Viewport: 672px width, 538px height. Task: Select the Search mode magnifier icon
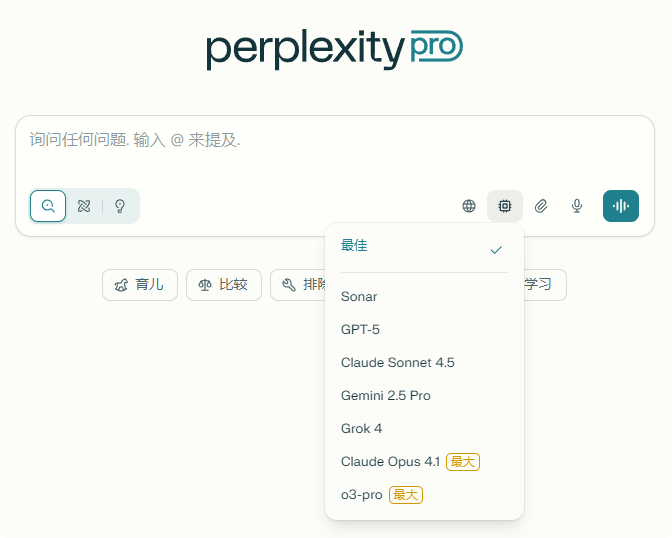pos(48,206)
